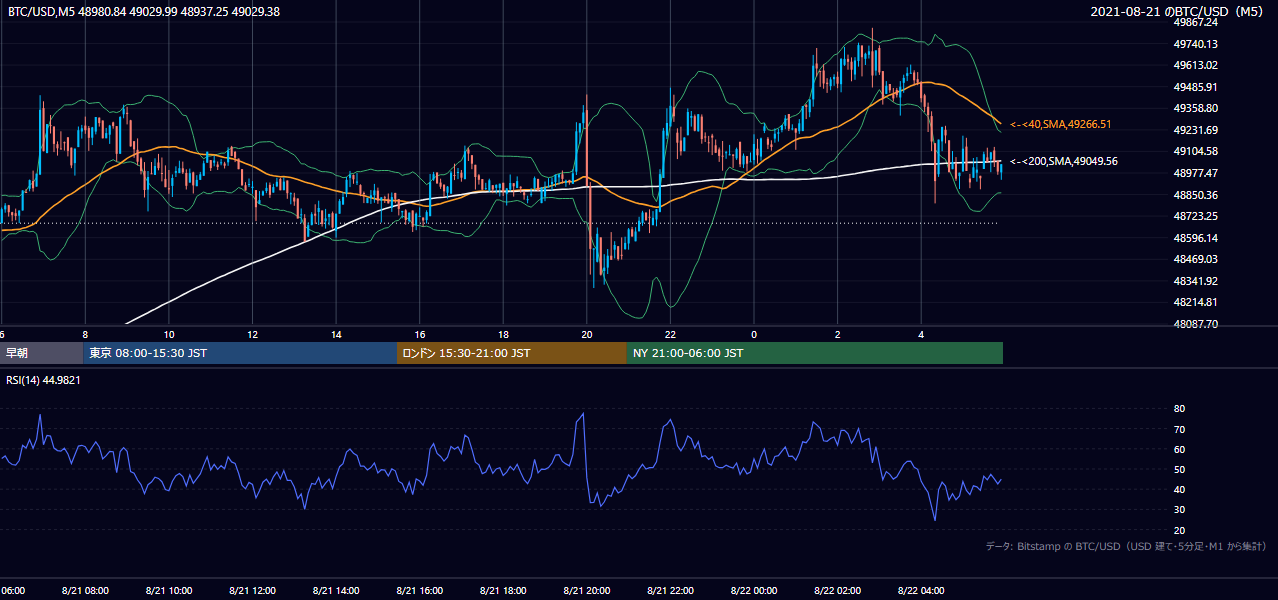Click the 8/21 10:00 date label

tap(169, 591)
